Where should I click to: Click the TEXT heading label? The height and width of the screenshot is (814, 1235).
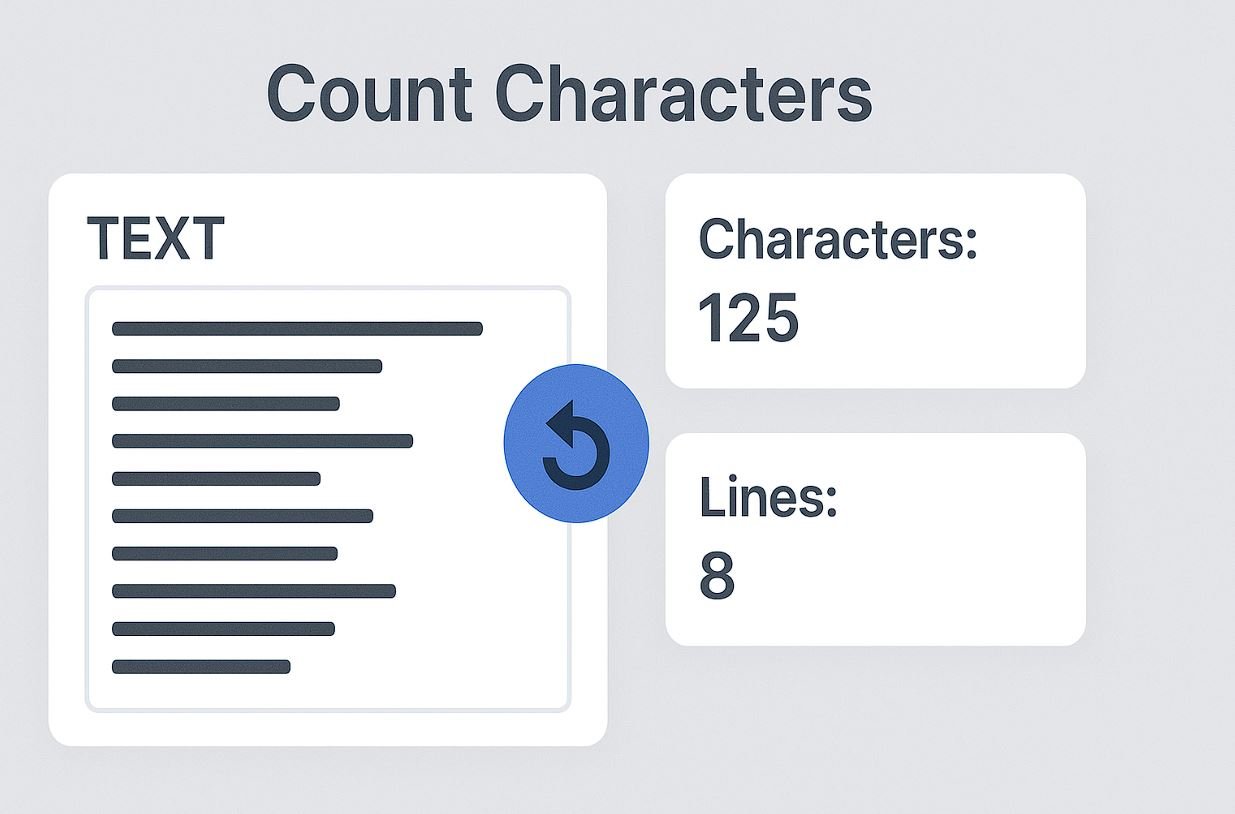tap(156, 240)
